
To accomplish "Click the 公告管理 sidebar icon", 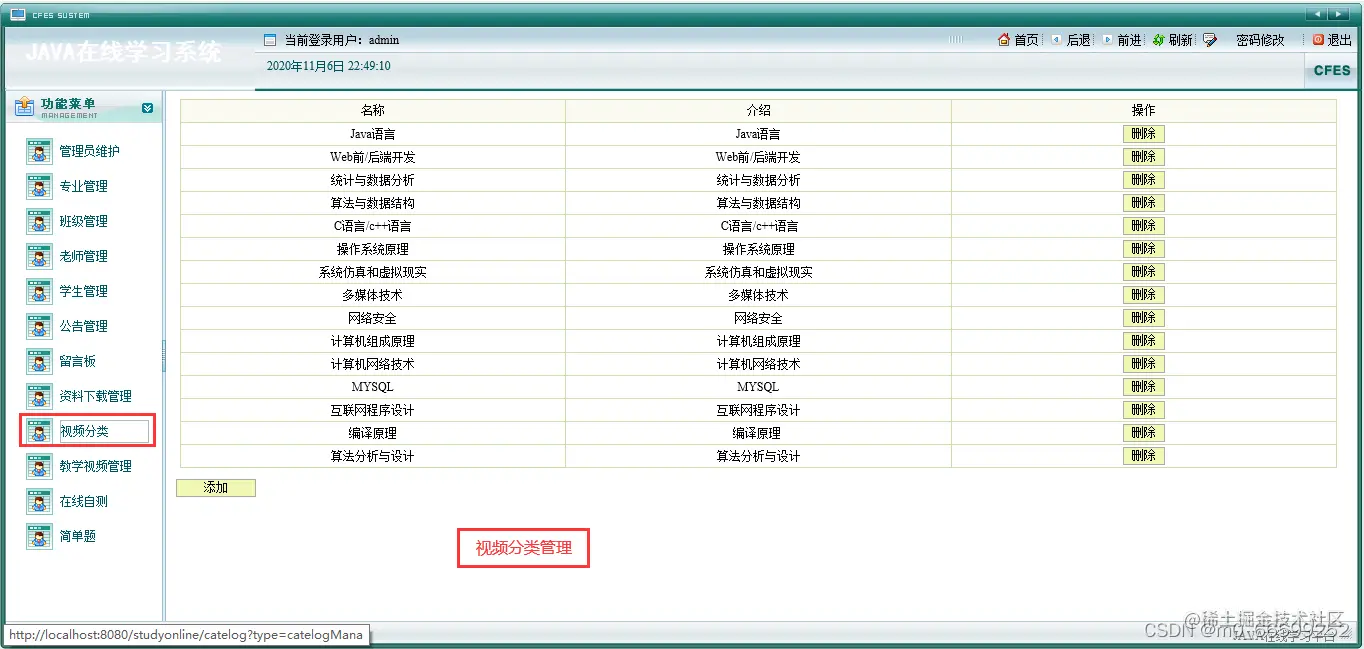I will point(39,326).
